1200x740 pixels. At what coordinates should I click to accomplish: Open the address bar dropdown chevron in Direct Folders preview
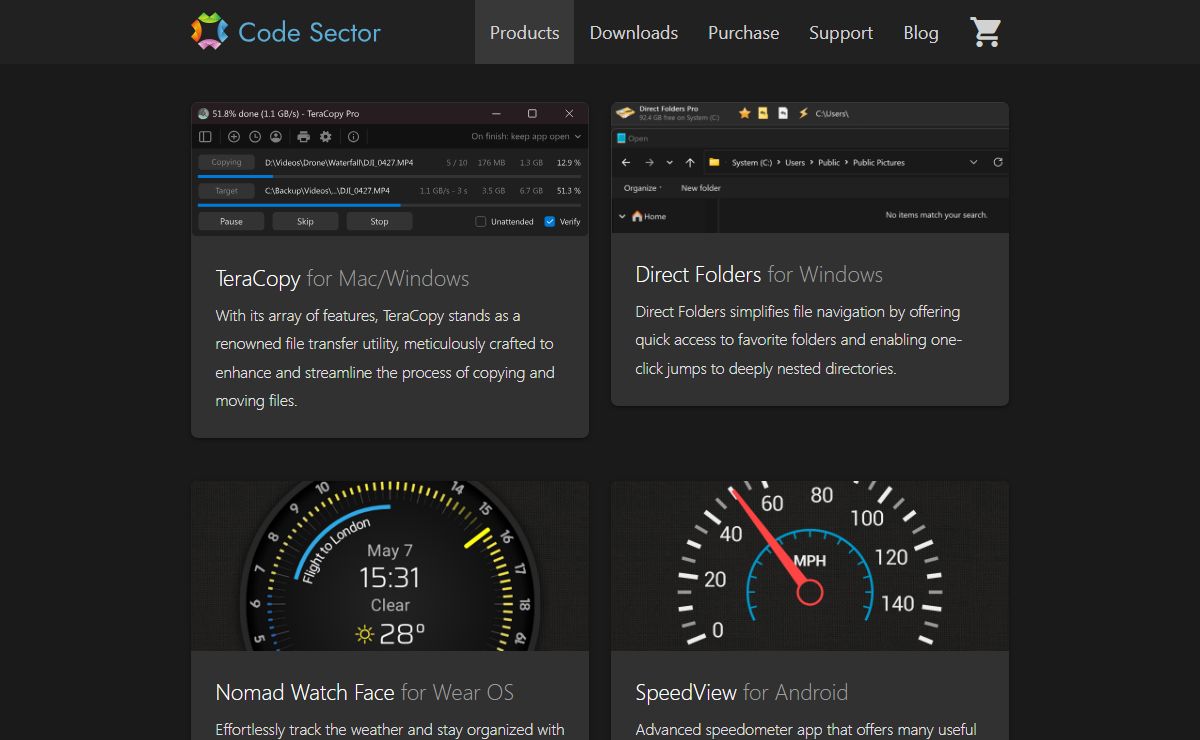click(974, 162)
